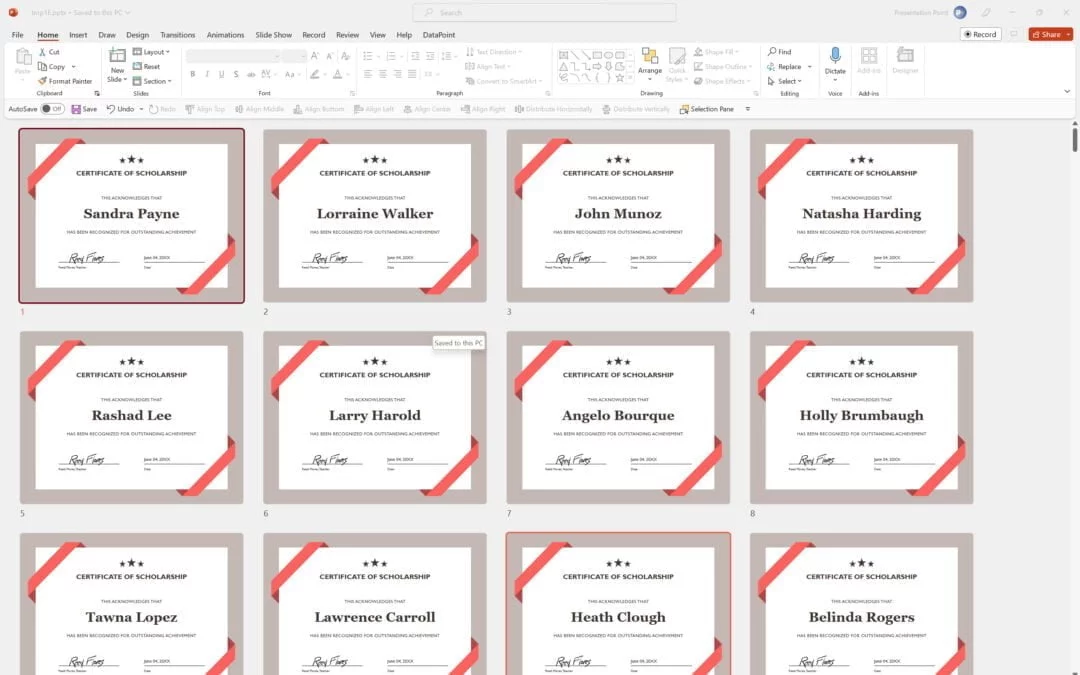Open the Animations tab
This screenshot has height=675, width=1080.
[225, 34]
